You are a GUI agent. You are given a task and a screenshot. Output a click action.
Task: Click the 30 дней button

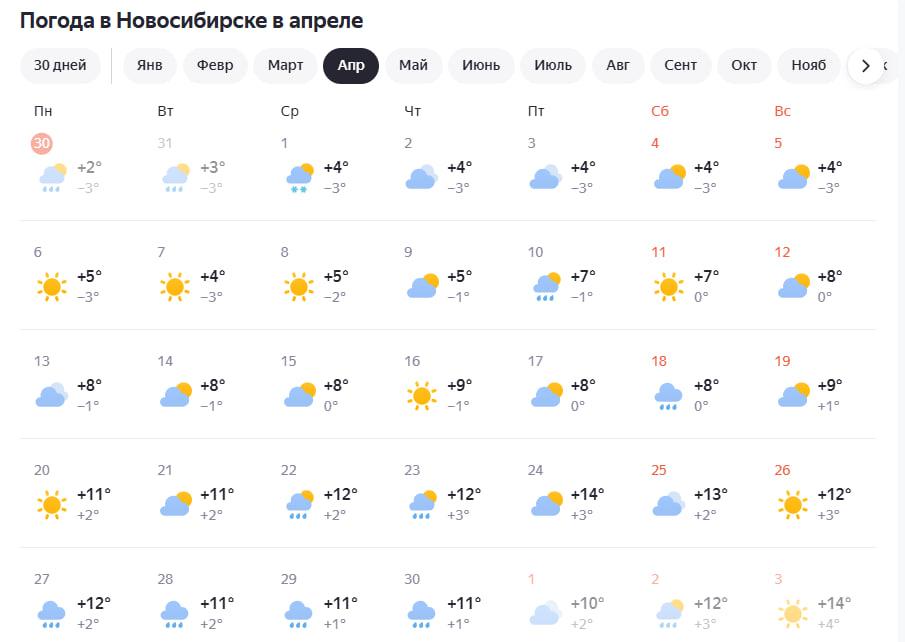pyautogui.click(x=60, y=66)
